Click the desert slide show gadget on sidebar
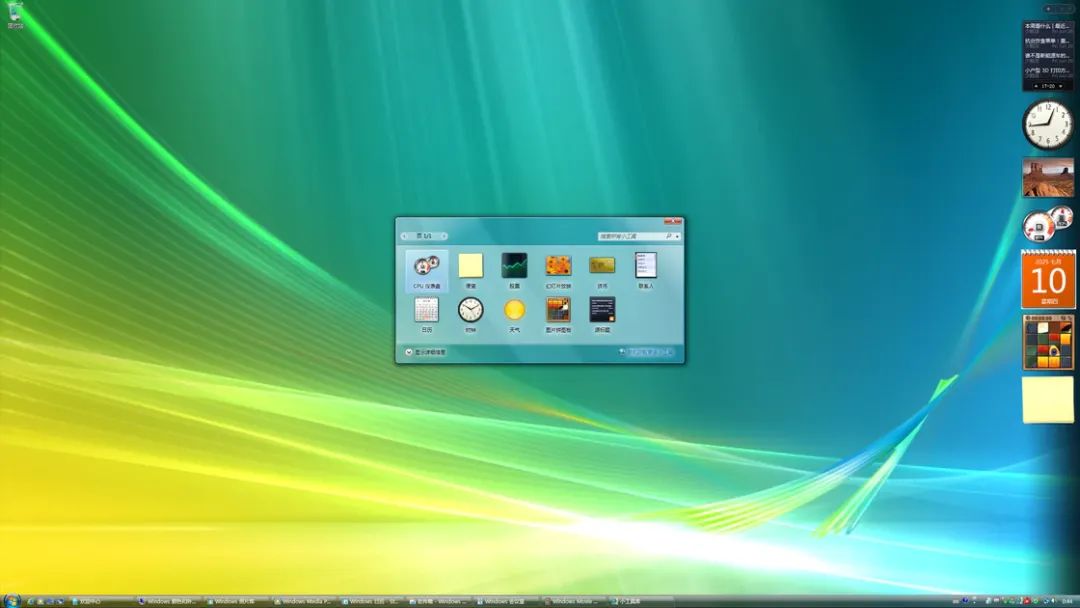The height and width of the screenshot is (608, 1080). [x=1048, y=177]
